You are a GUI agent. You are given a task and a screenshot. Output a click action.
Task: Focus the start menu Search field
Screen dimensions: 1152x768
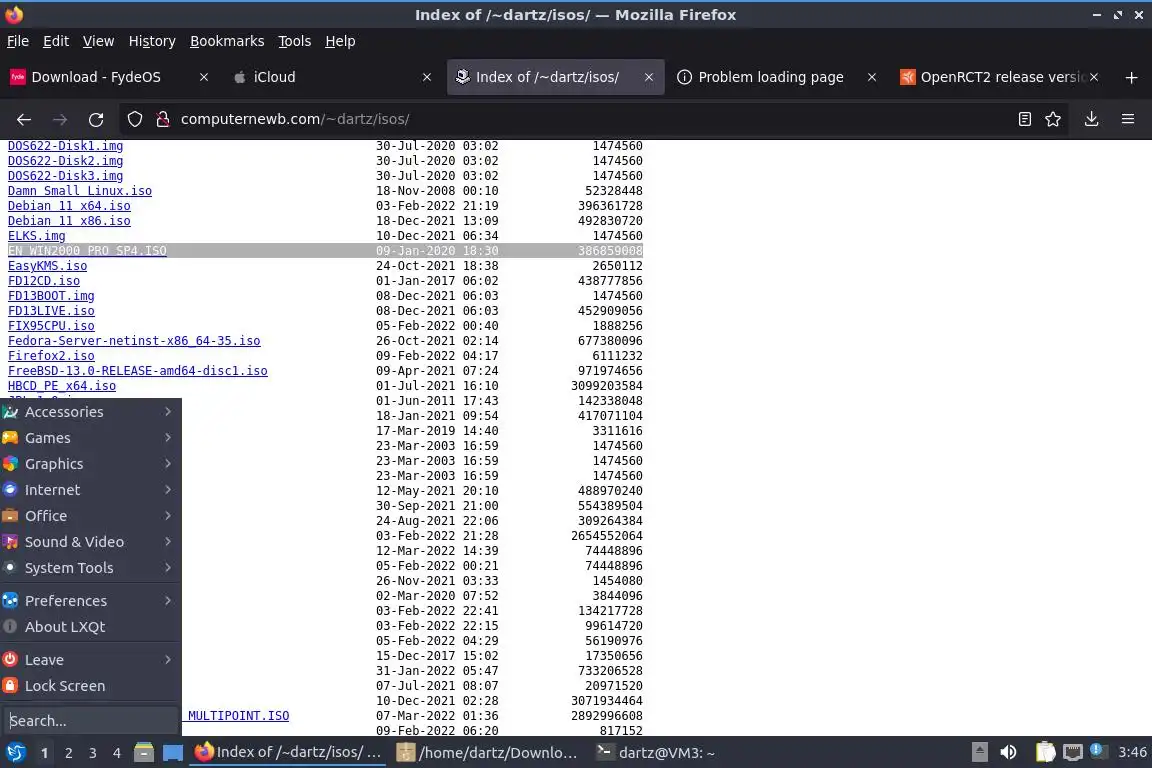(x=90, y=721)
